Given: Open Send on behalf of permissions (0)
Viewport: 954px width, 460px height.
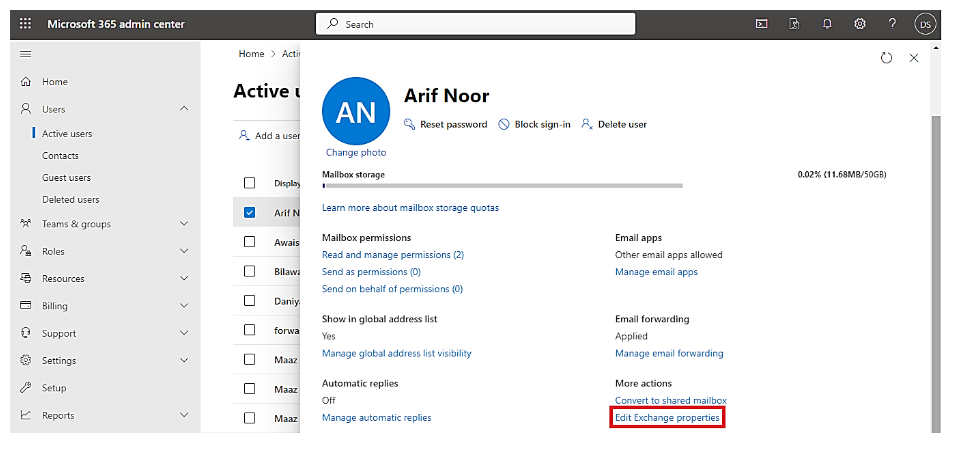Looking at the screenshot, I should click(392, 289).
